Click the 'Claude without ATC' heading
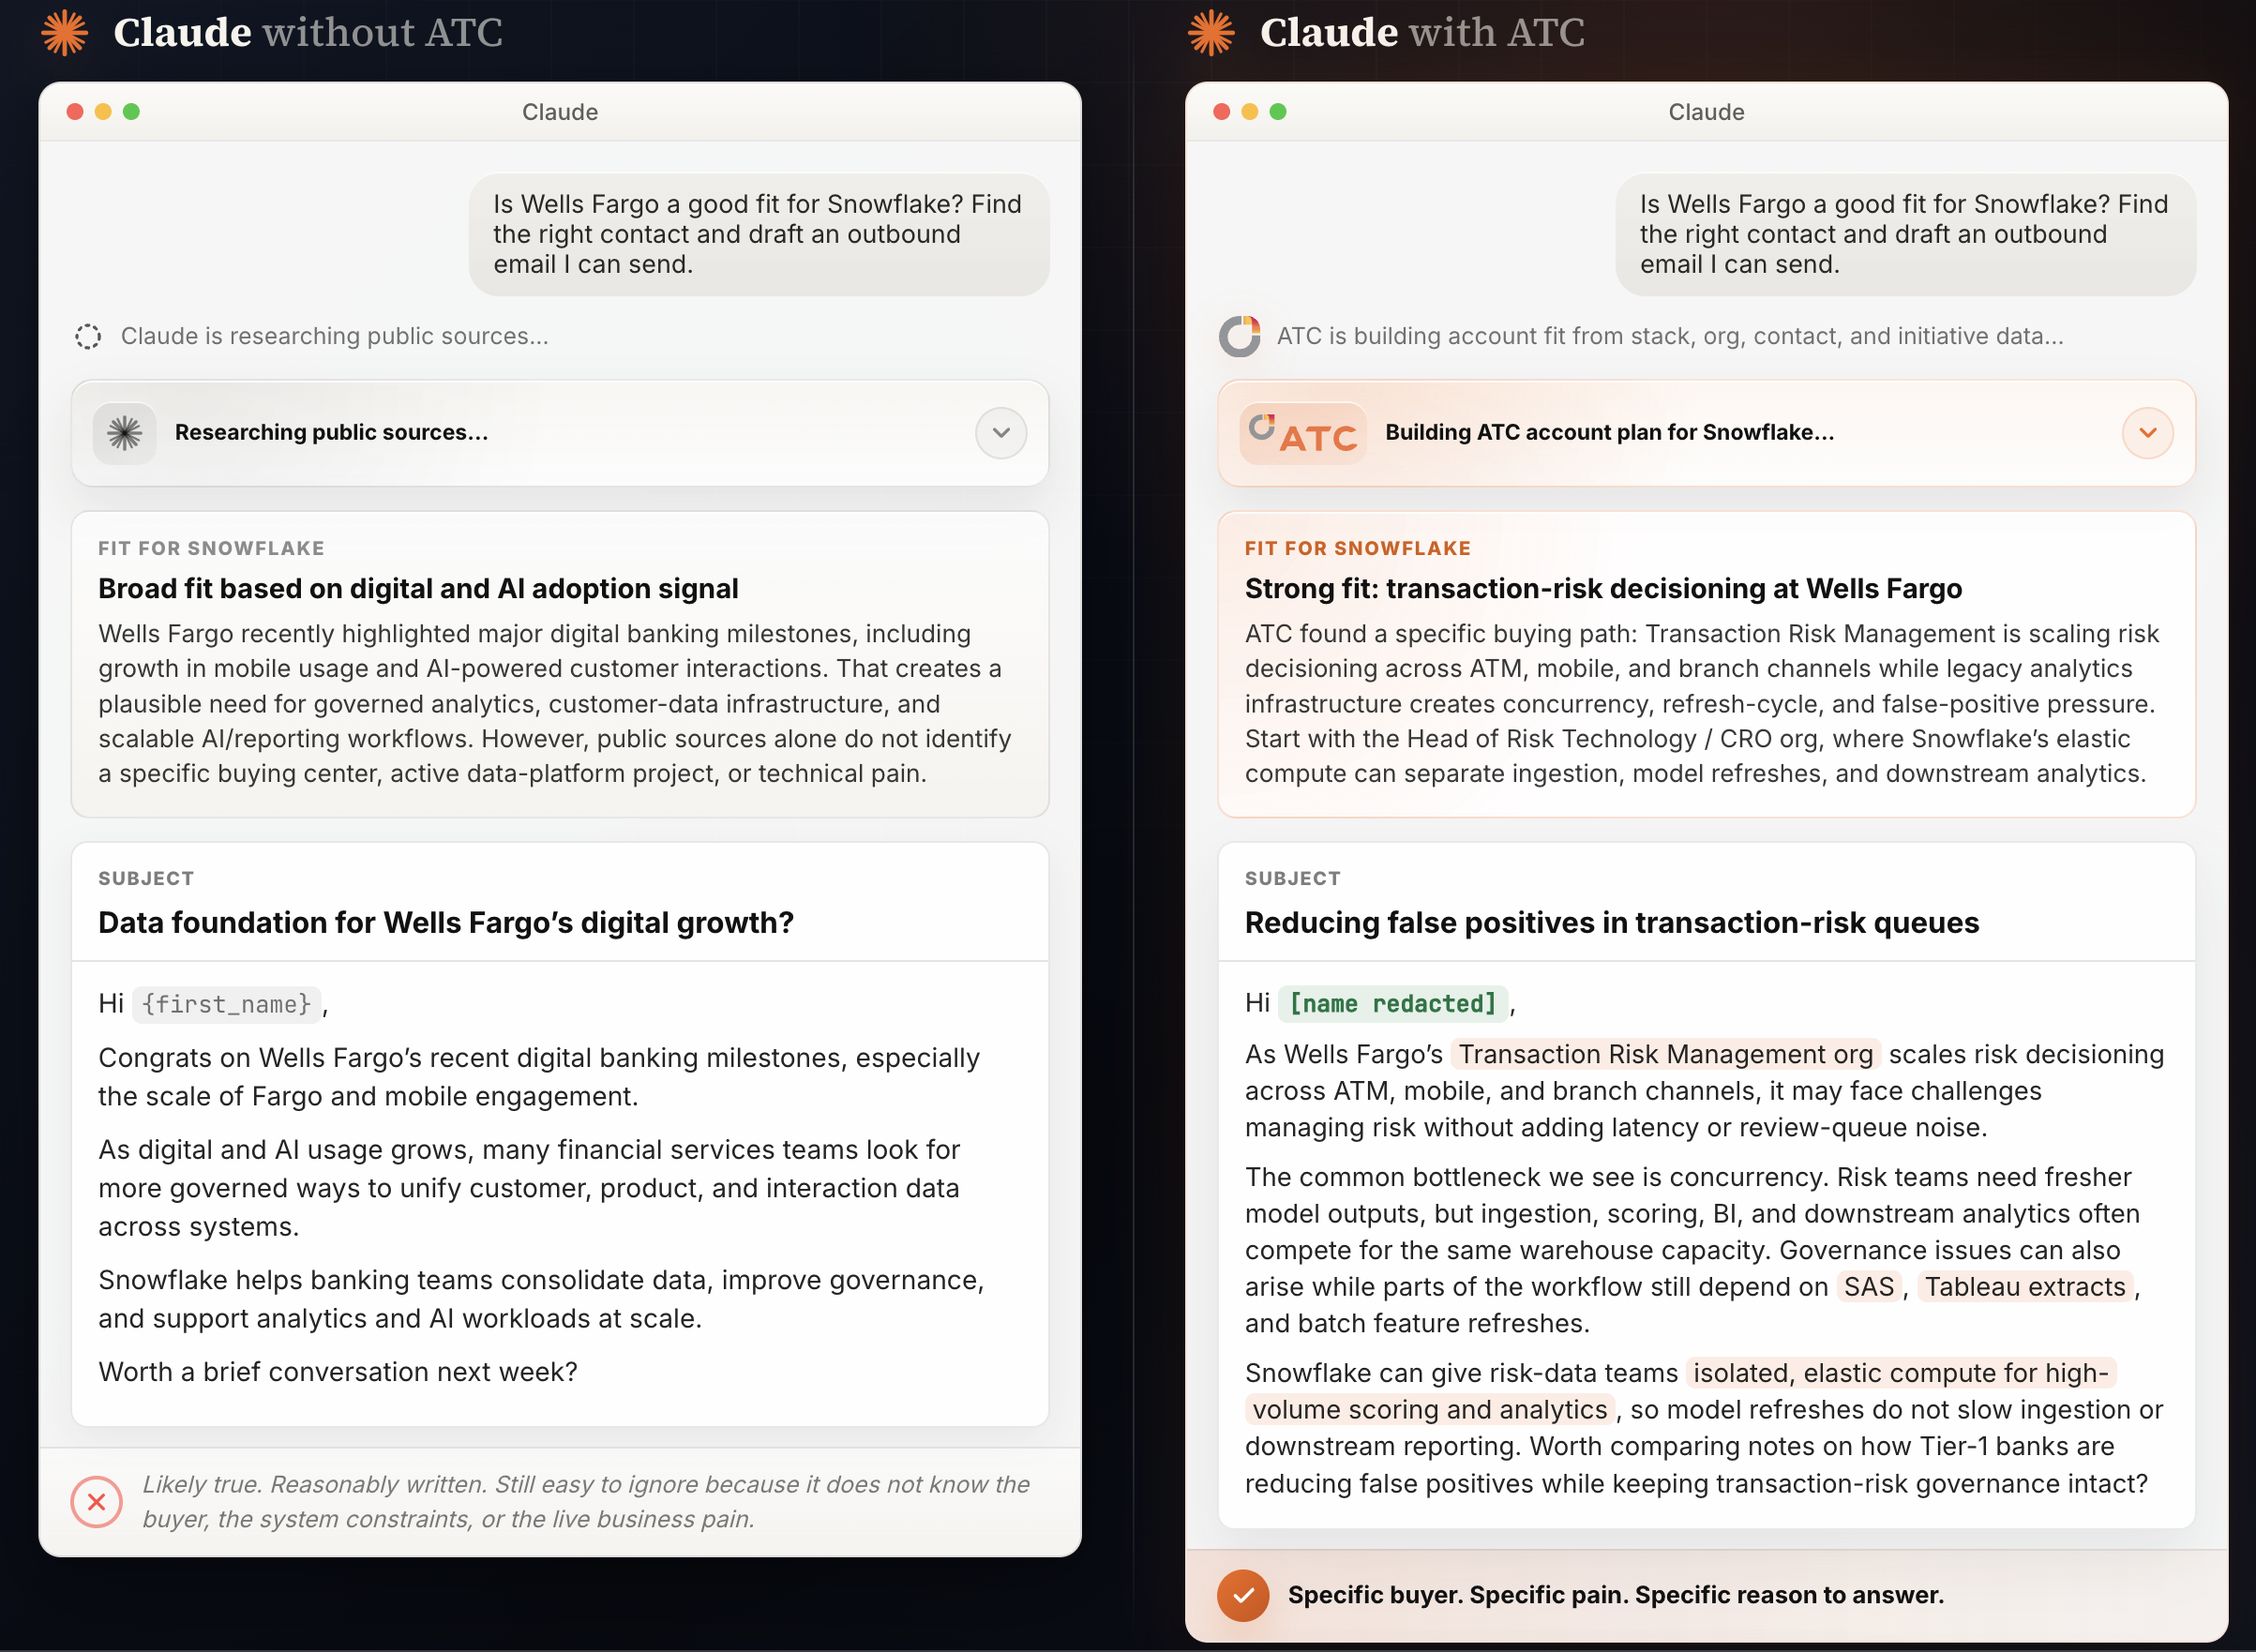 (308, 32)
